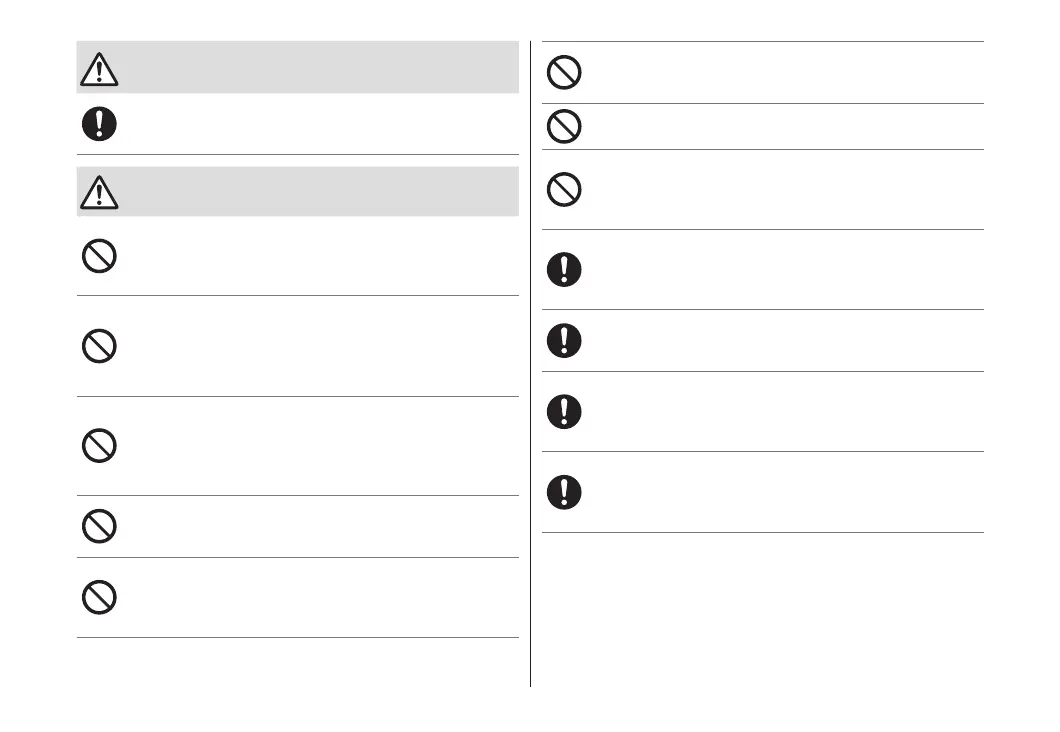The height and width of the screenshot is (732, 1060).
Task: Select the second prohibition icon in left column
Action: tap(99, 346)
